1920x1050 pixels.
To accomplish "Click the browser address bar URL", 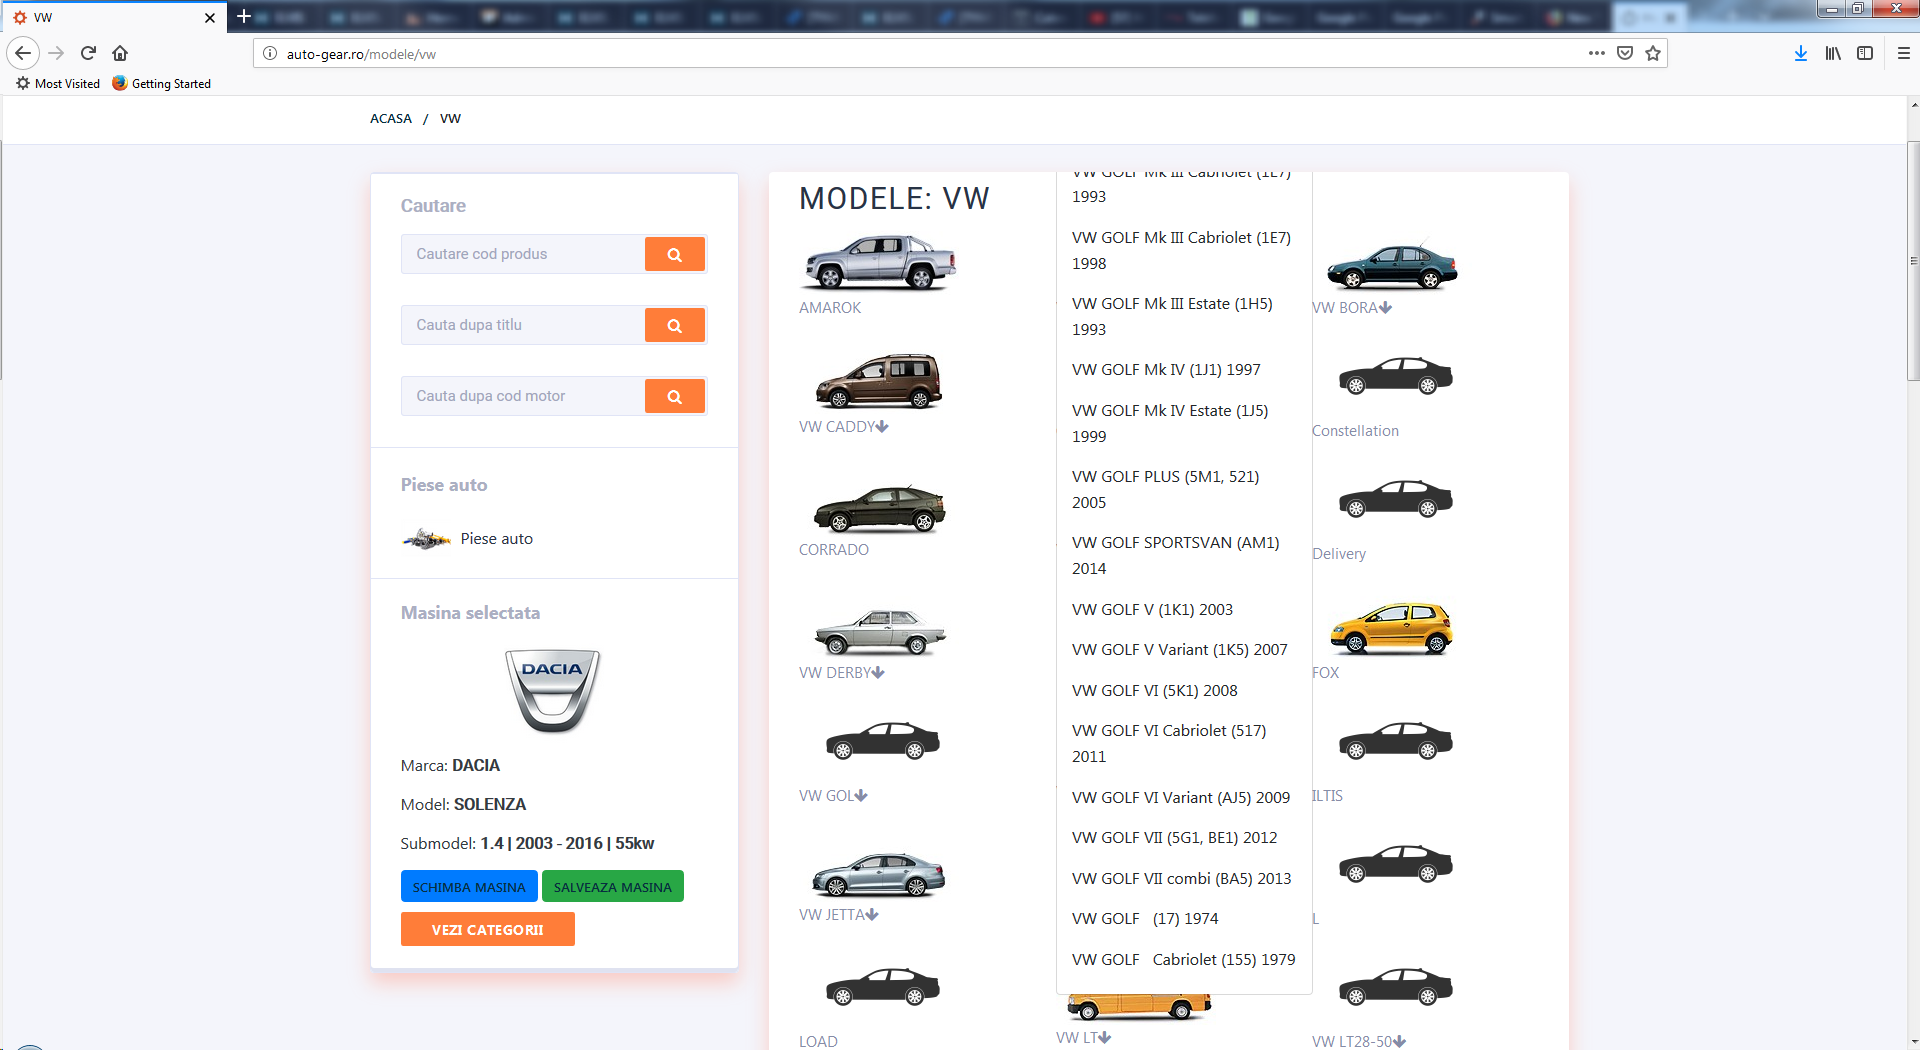I will [x=361, y=54].
